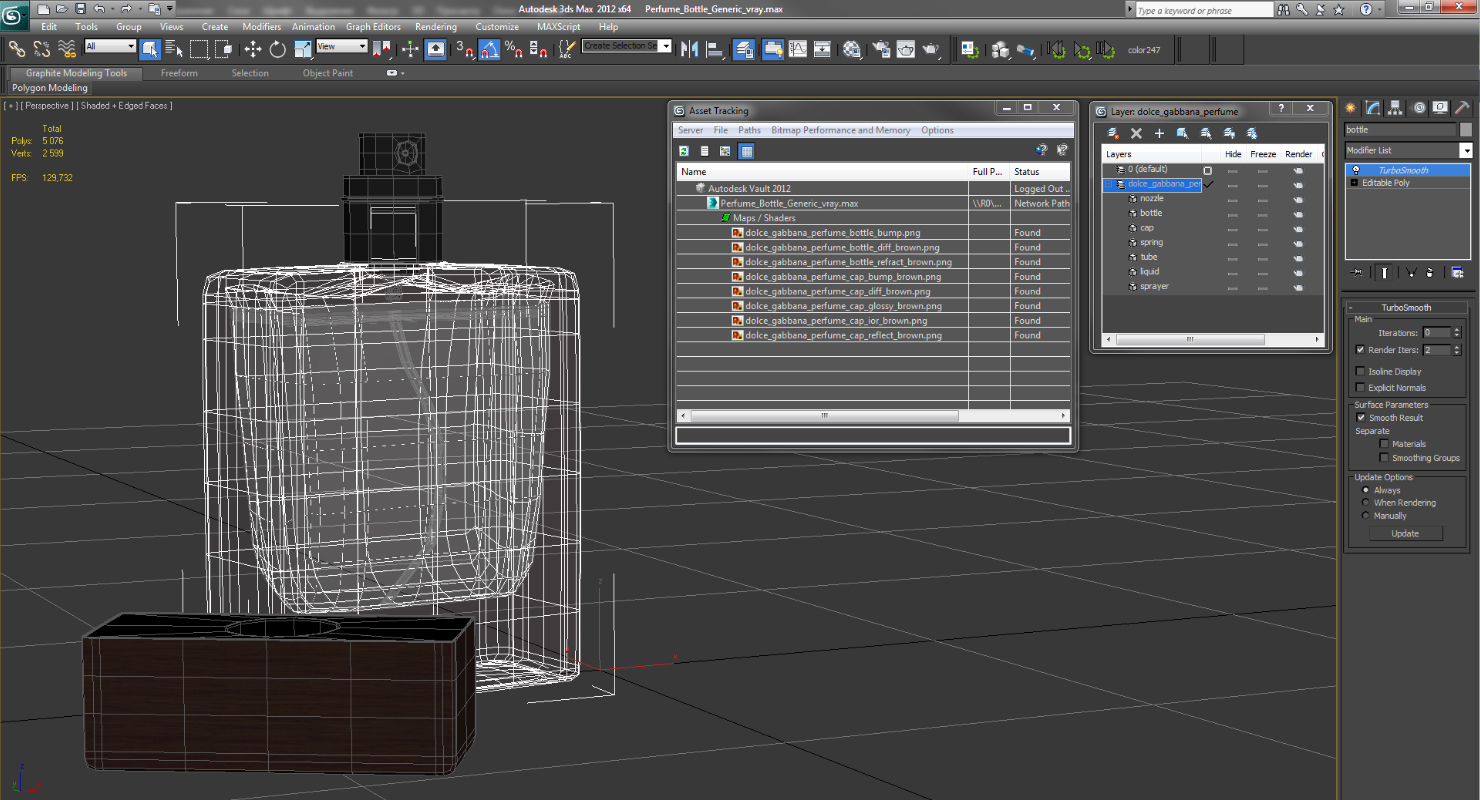Click Edit Named Selection Sets icon
The image size is (1480, 800).
pos(567,48)
